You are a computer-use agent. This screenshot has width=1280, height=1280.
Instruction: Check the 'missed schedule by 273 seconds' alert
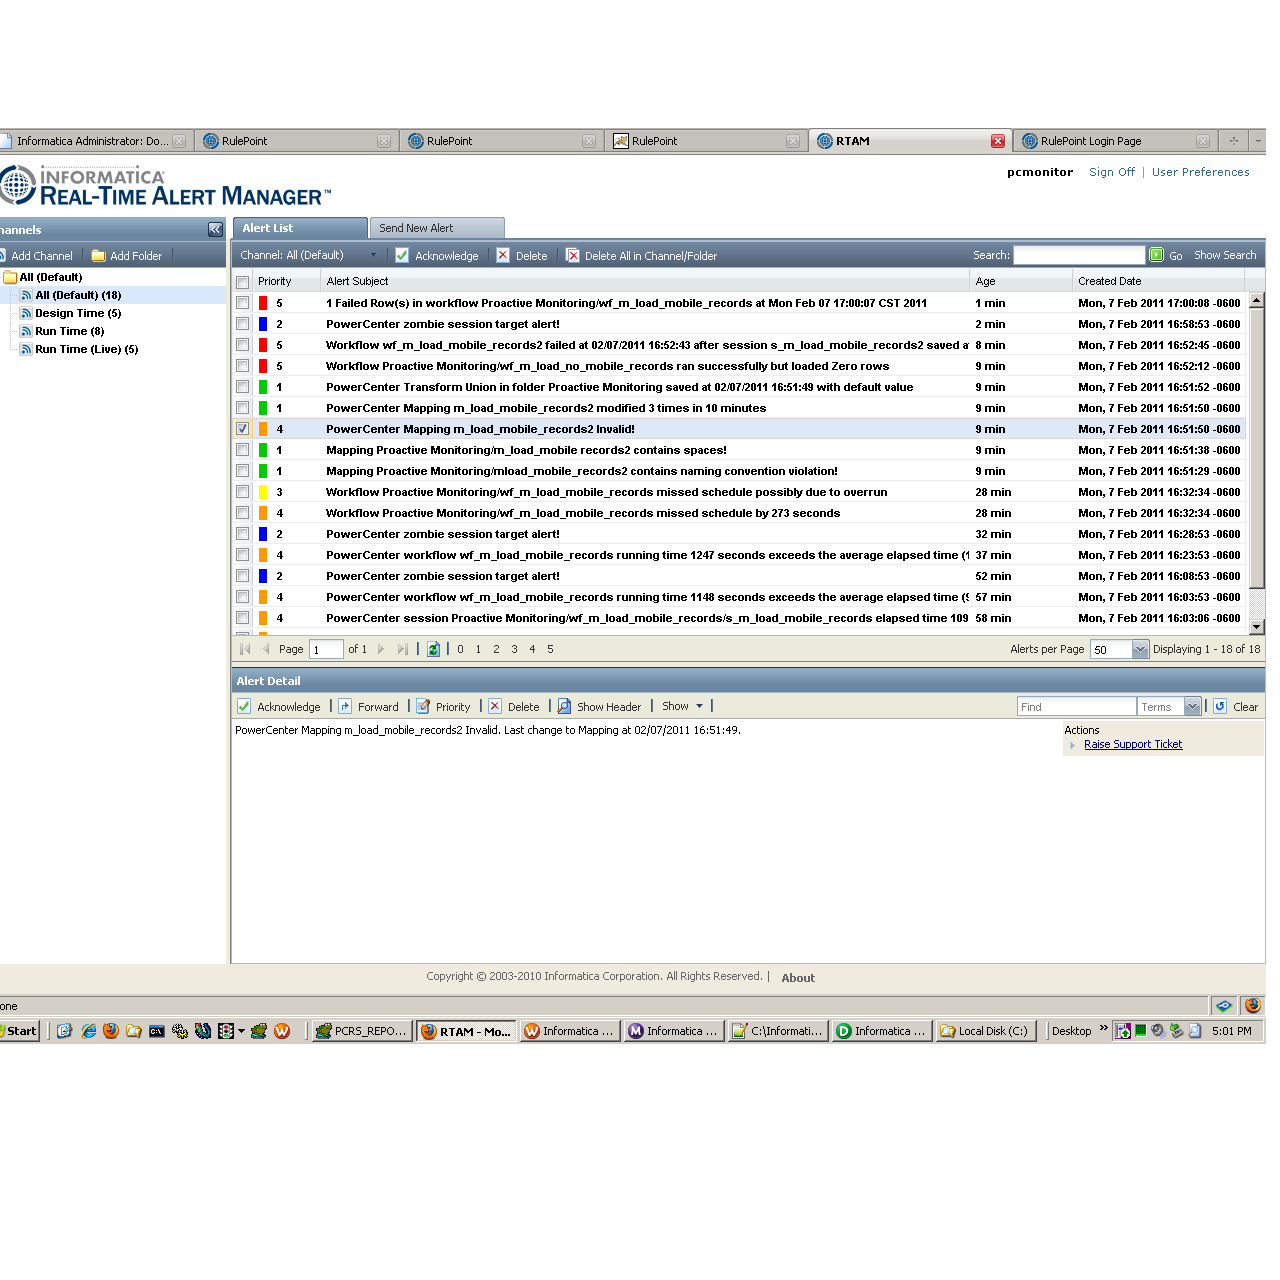(x=242, y=513)
